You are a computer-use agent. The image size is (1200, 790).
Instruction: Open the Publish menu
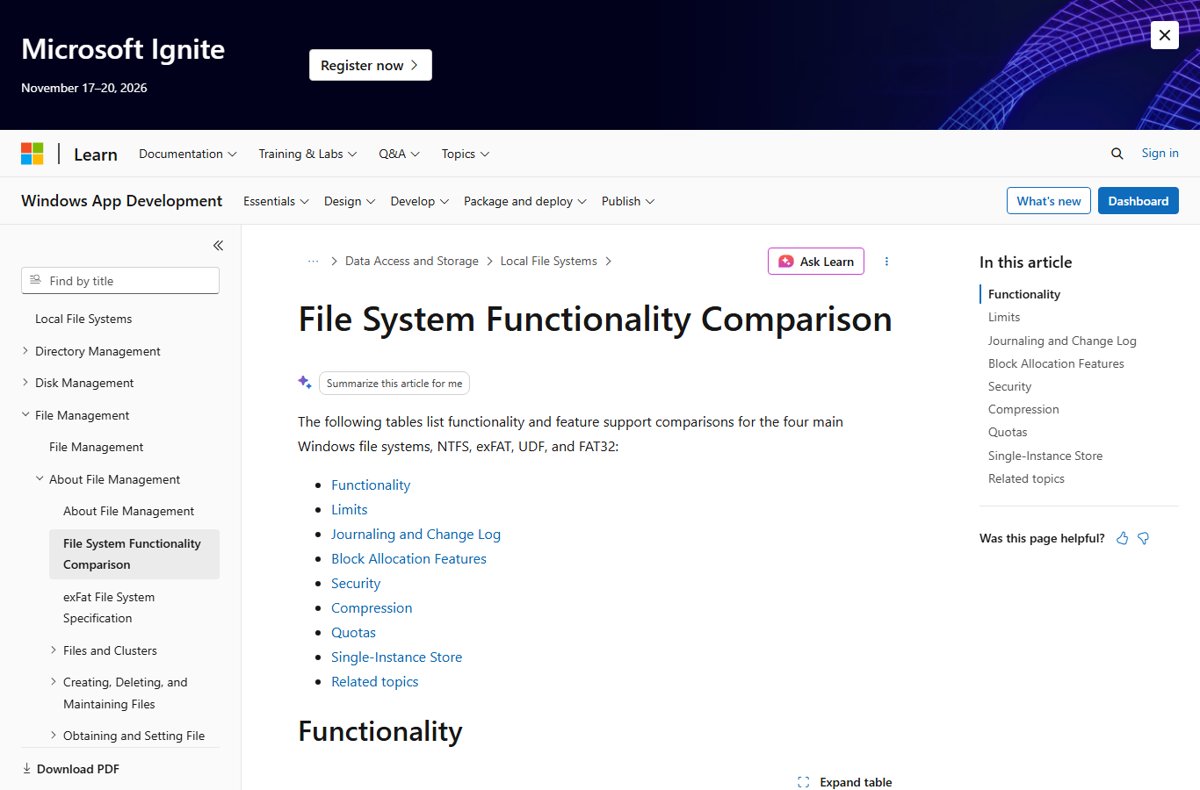coord(628,201)
